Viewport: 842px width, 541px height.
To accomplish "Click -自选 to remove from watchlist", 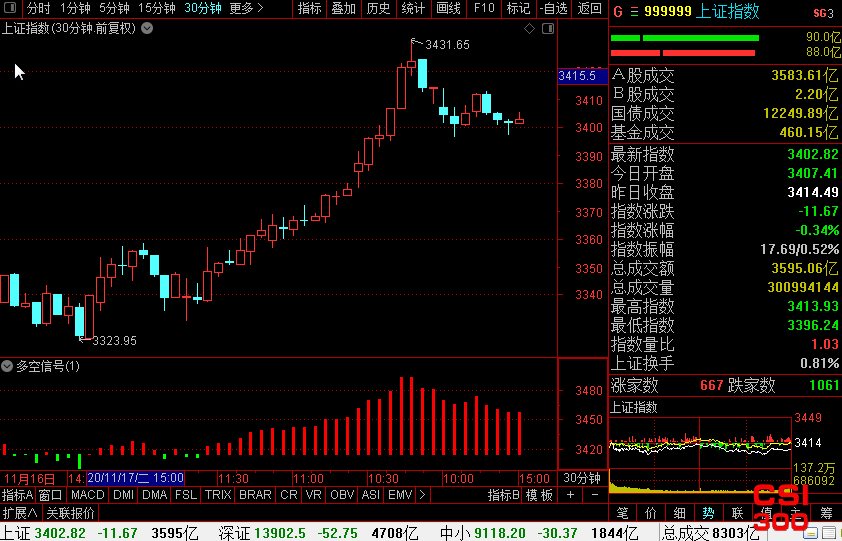I will tap(554, 8).
